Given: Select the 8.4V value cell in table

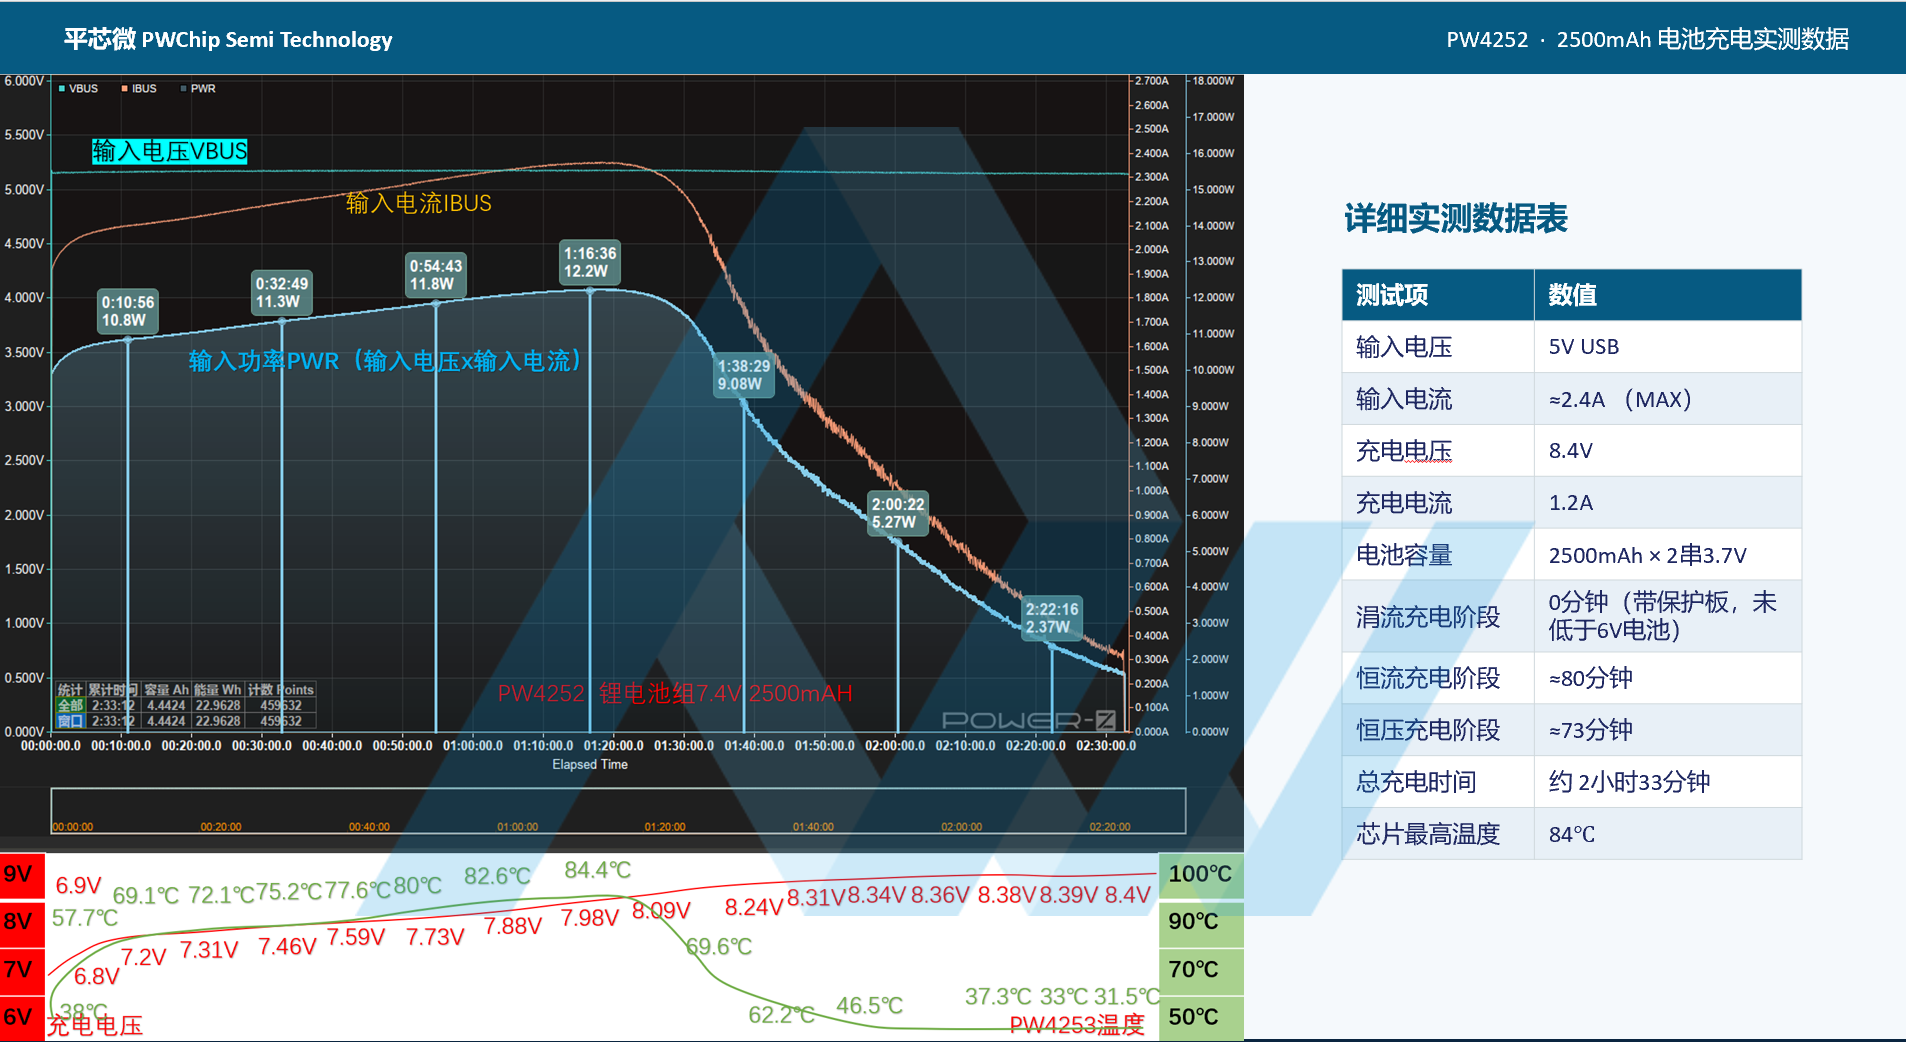Looking at the screenshot, I should pyautogui.click(x=1668, y=451).
